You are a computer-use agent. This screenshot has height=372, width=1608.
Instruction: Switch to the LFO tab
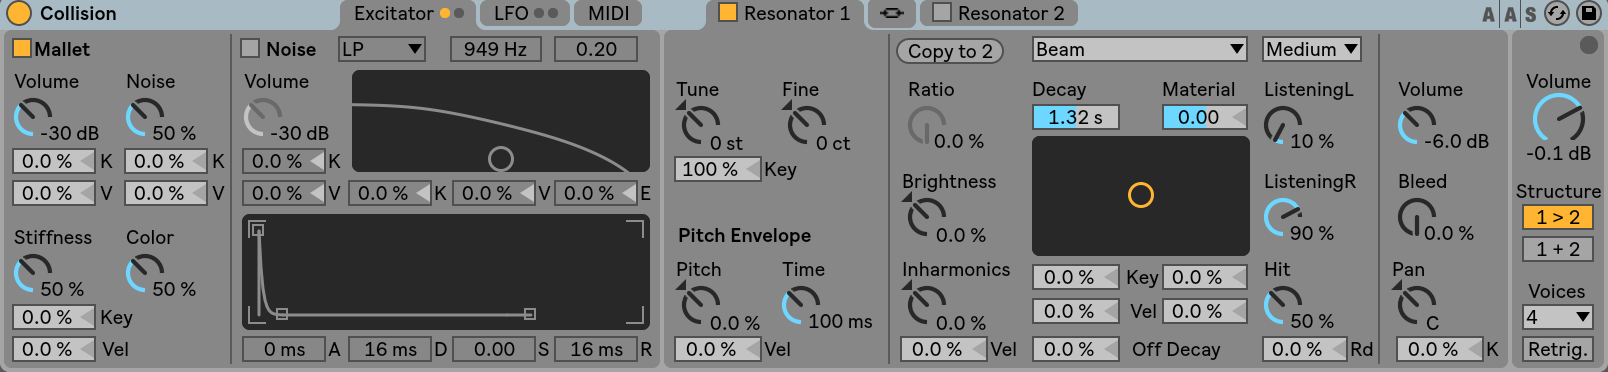point(525,13)
